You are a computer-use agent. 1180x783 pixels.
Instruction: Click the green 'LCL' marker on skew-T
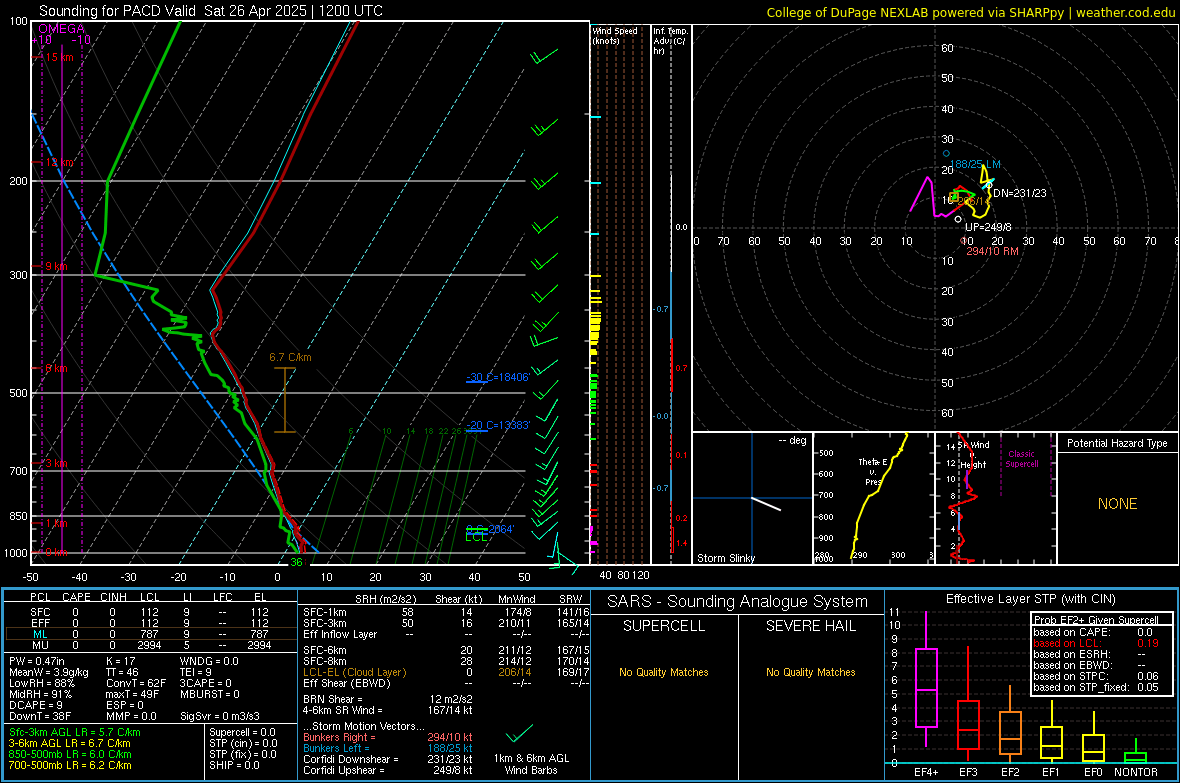tap(476, 537)
